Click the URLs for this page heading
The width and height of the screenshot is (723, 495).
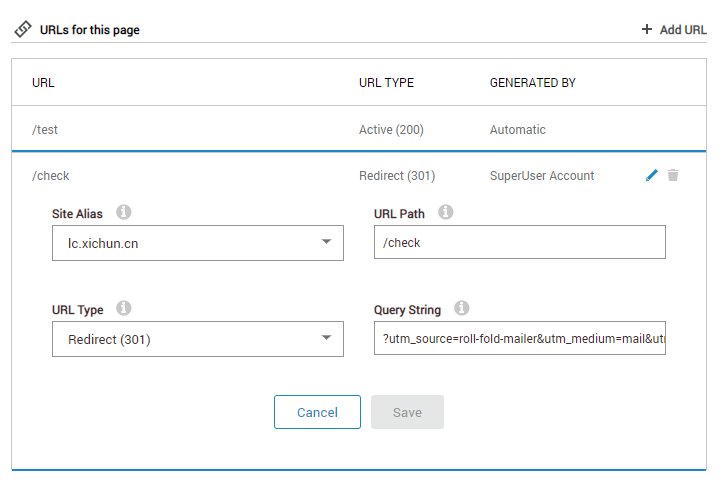89,30
